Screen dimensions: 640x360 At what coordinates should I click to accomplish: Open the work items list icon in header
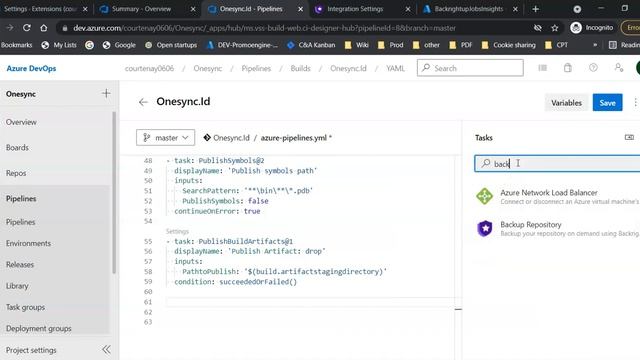tap(542, 68)
